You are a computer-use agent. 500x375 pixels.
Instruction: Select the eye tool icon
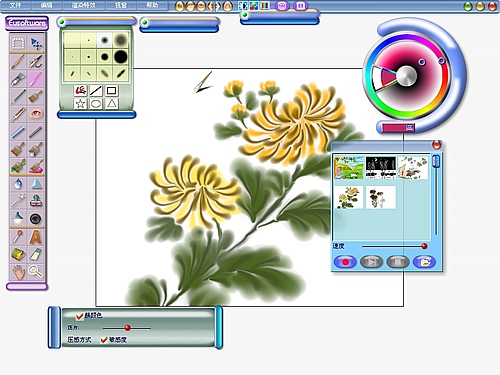coord(36,114)
